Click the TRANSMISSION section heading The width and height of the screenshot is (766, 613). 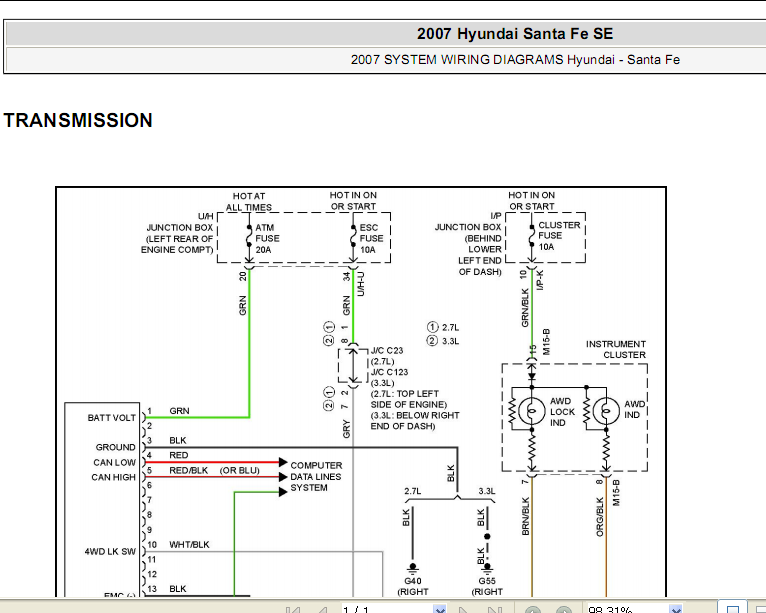(x=78, y=120)
